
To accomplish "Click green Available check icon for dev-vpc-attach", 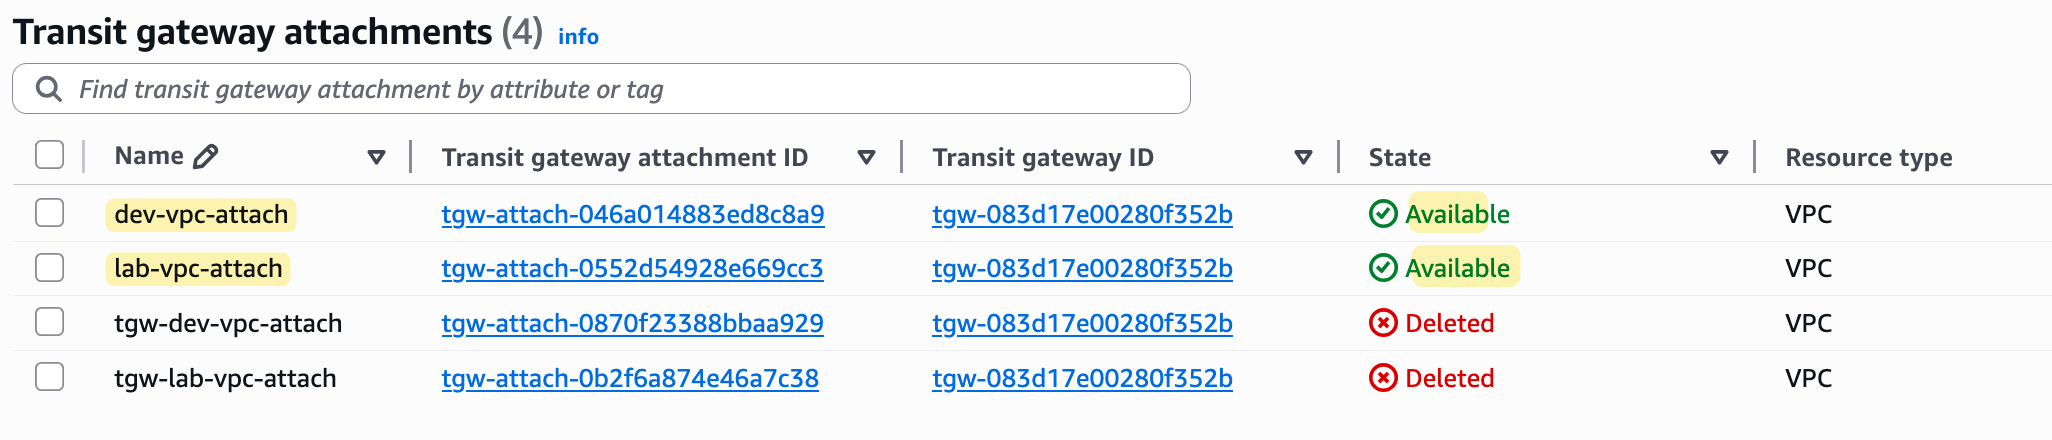I will point(1383,214).
